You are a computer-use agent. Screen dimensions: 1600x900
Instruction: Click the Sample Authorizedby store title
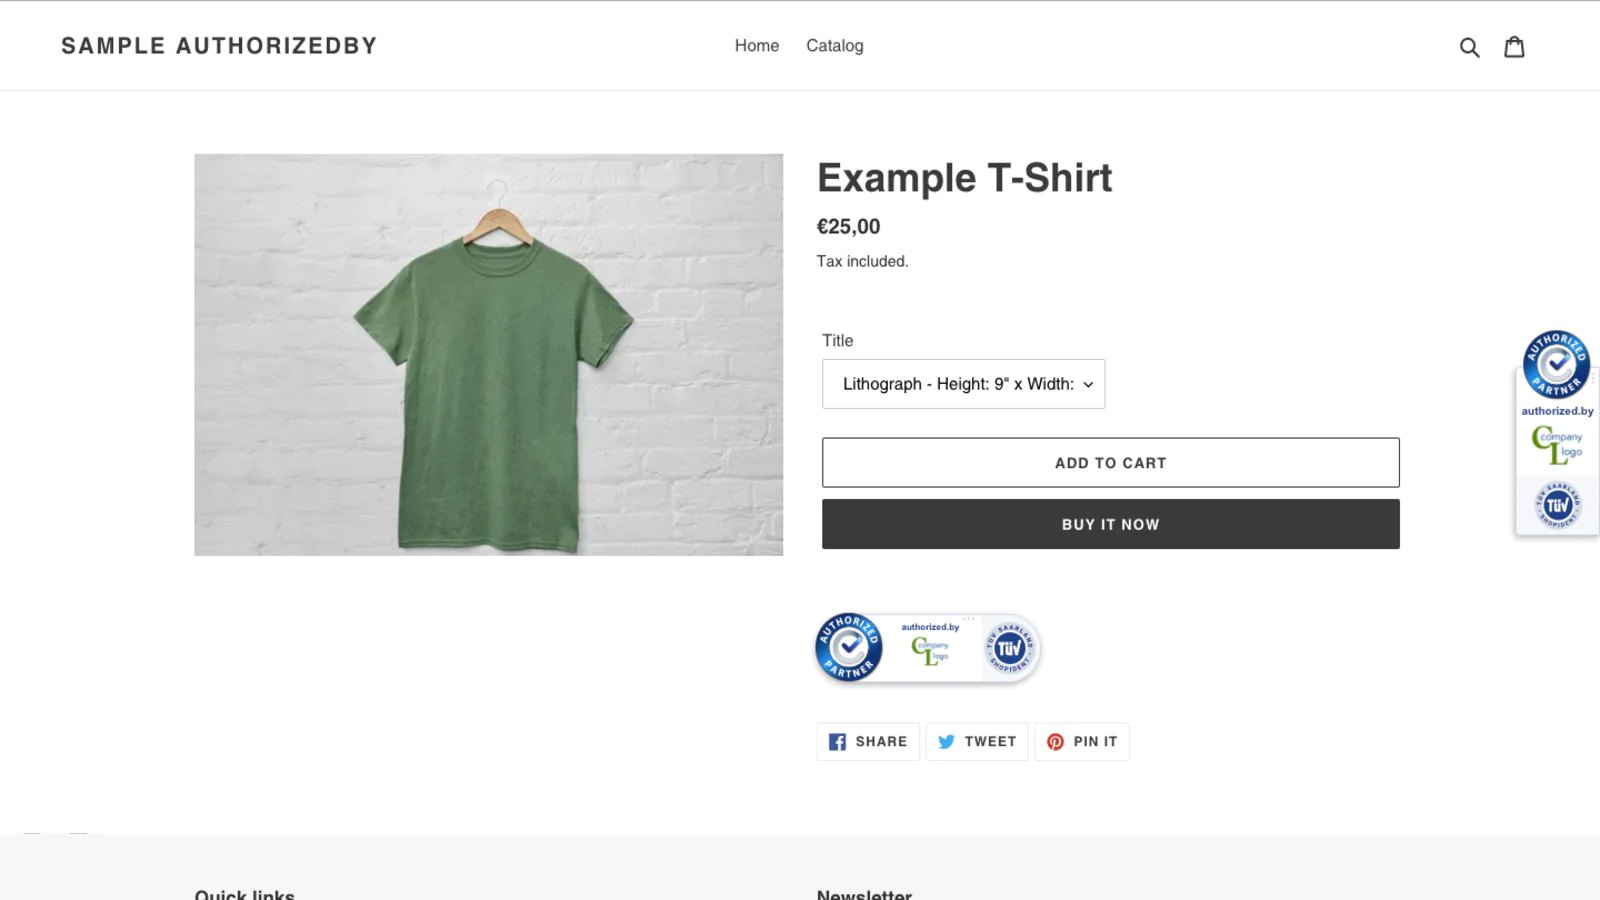(219, 46)
